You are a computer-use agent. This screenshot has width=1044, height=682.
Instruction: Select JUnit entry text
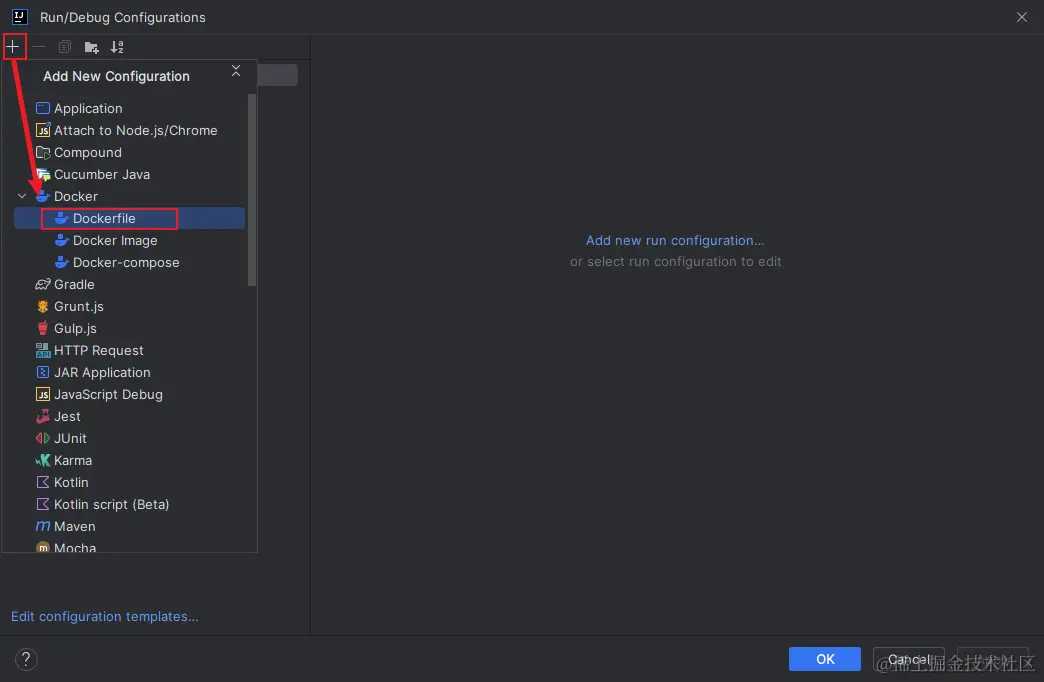click(x=70, y=438)
